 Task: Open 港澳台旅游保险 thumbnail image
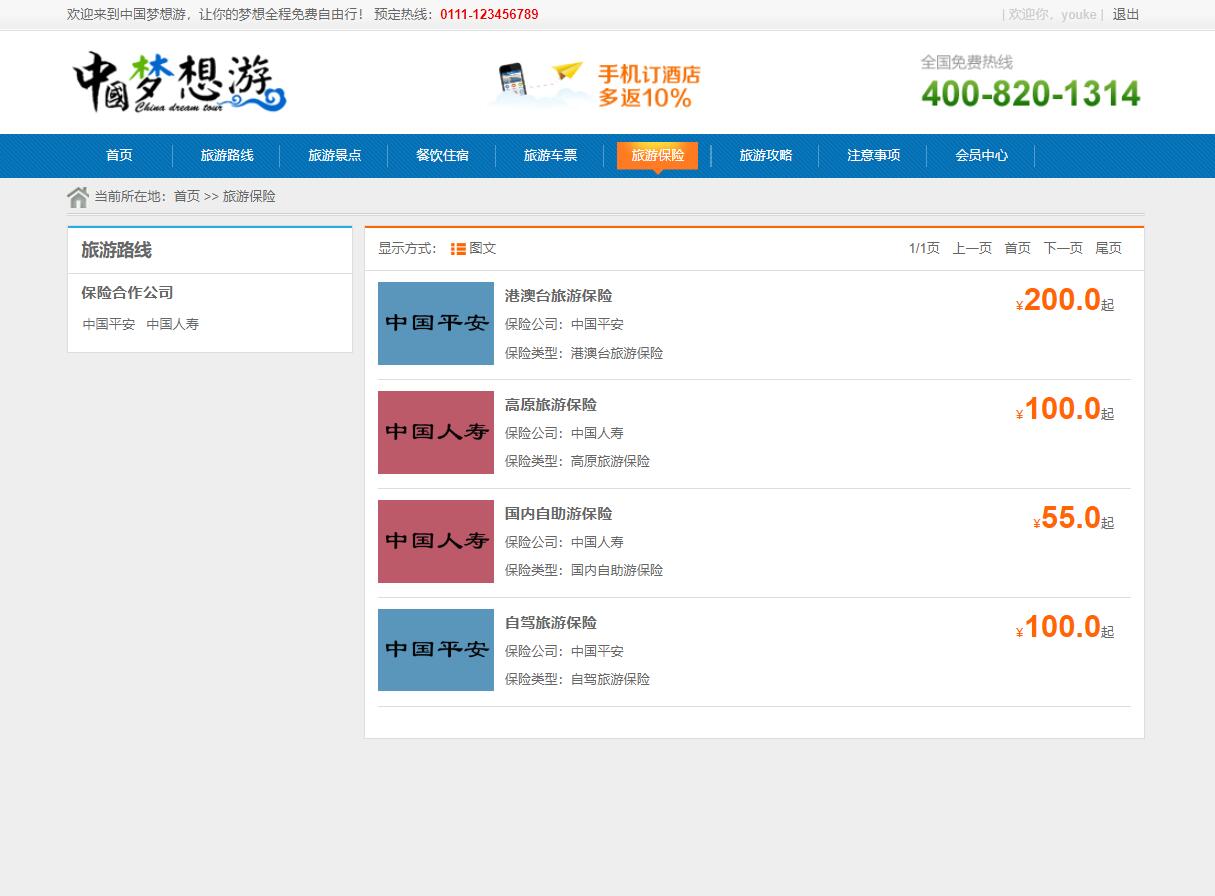435,323
